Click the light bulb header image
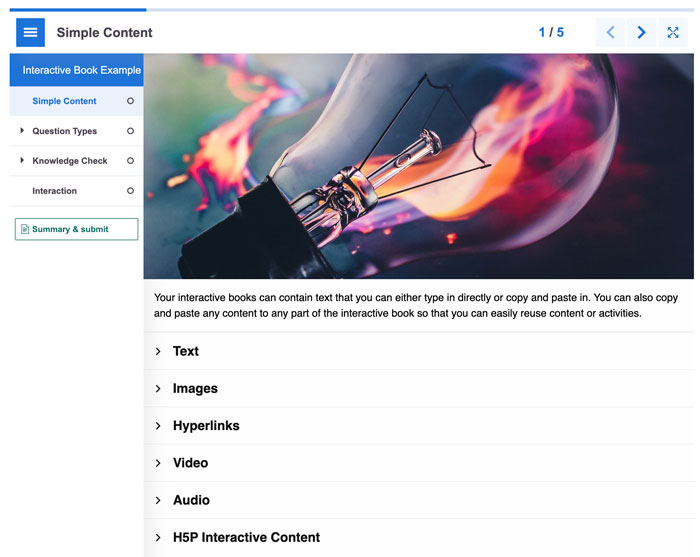This screenshot has width=700, height=557. click(418, 166)
